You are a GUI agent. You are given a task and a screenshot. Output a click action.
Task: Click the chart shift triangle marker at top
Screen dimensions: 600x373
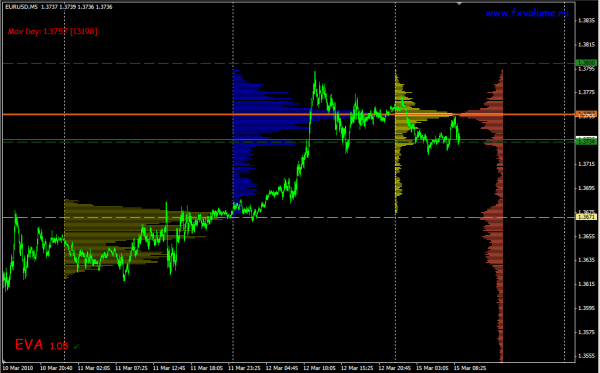459,3
